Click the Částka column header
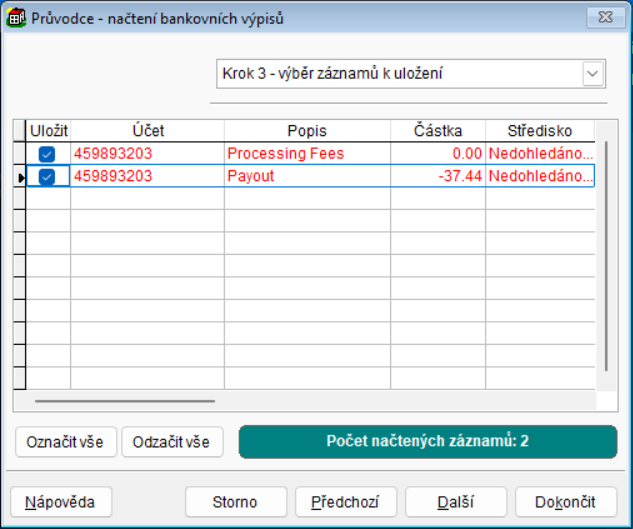The height and width of the screenshot is (529, 633). click(437, 131)
